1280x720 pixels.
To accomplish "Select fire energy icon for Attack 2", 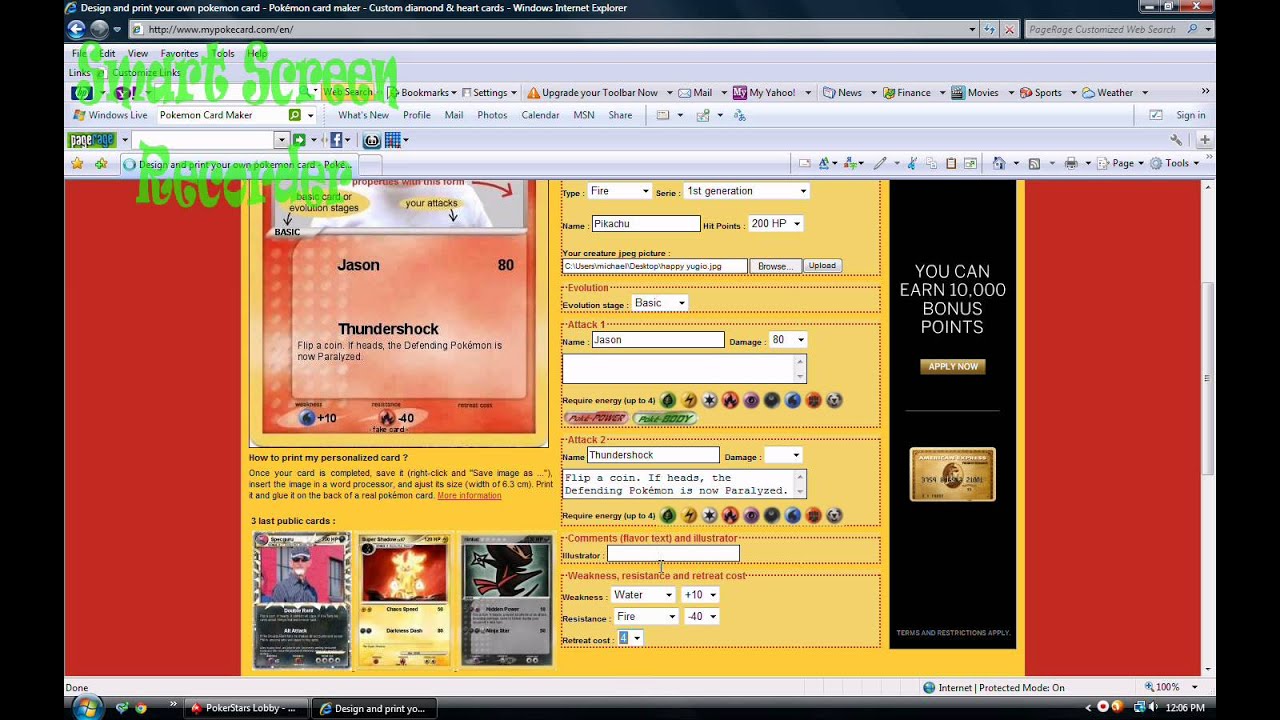I will pyautogui.click(x=730, y=515).
